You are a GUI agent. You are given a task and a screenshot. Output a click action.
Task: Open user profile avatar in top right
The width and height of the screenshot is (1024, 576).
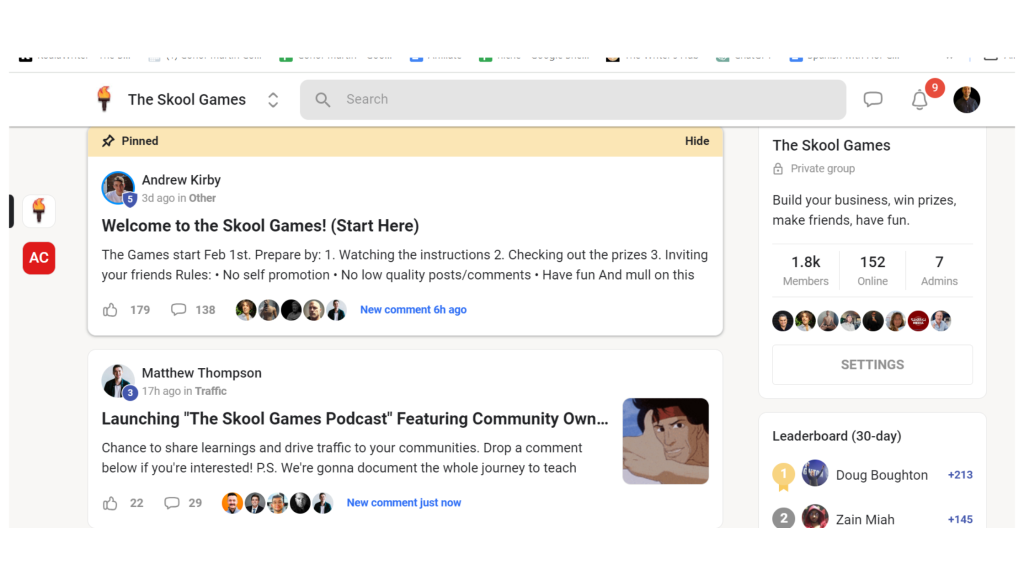(966, 99)
